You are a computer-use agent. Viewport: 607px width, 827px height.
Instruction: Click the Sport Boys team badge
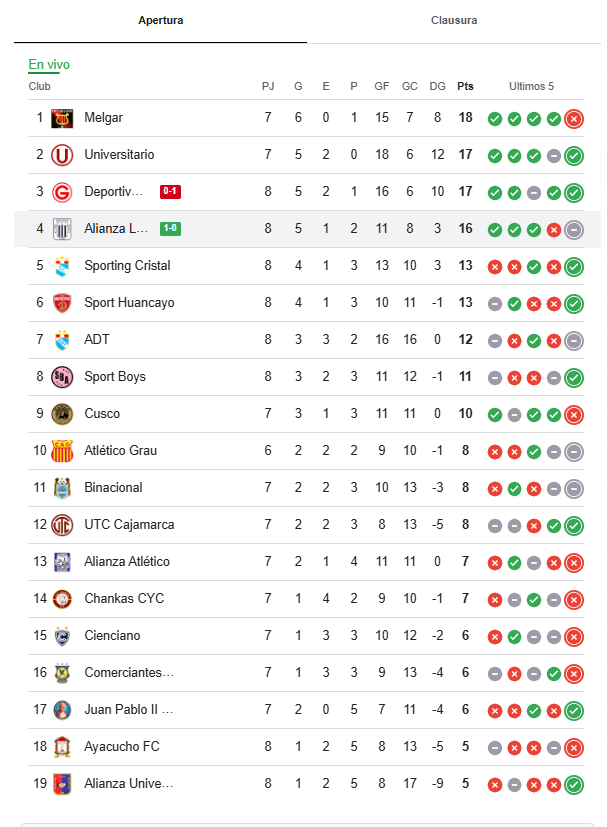[x=62, y=377]
